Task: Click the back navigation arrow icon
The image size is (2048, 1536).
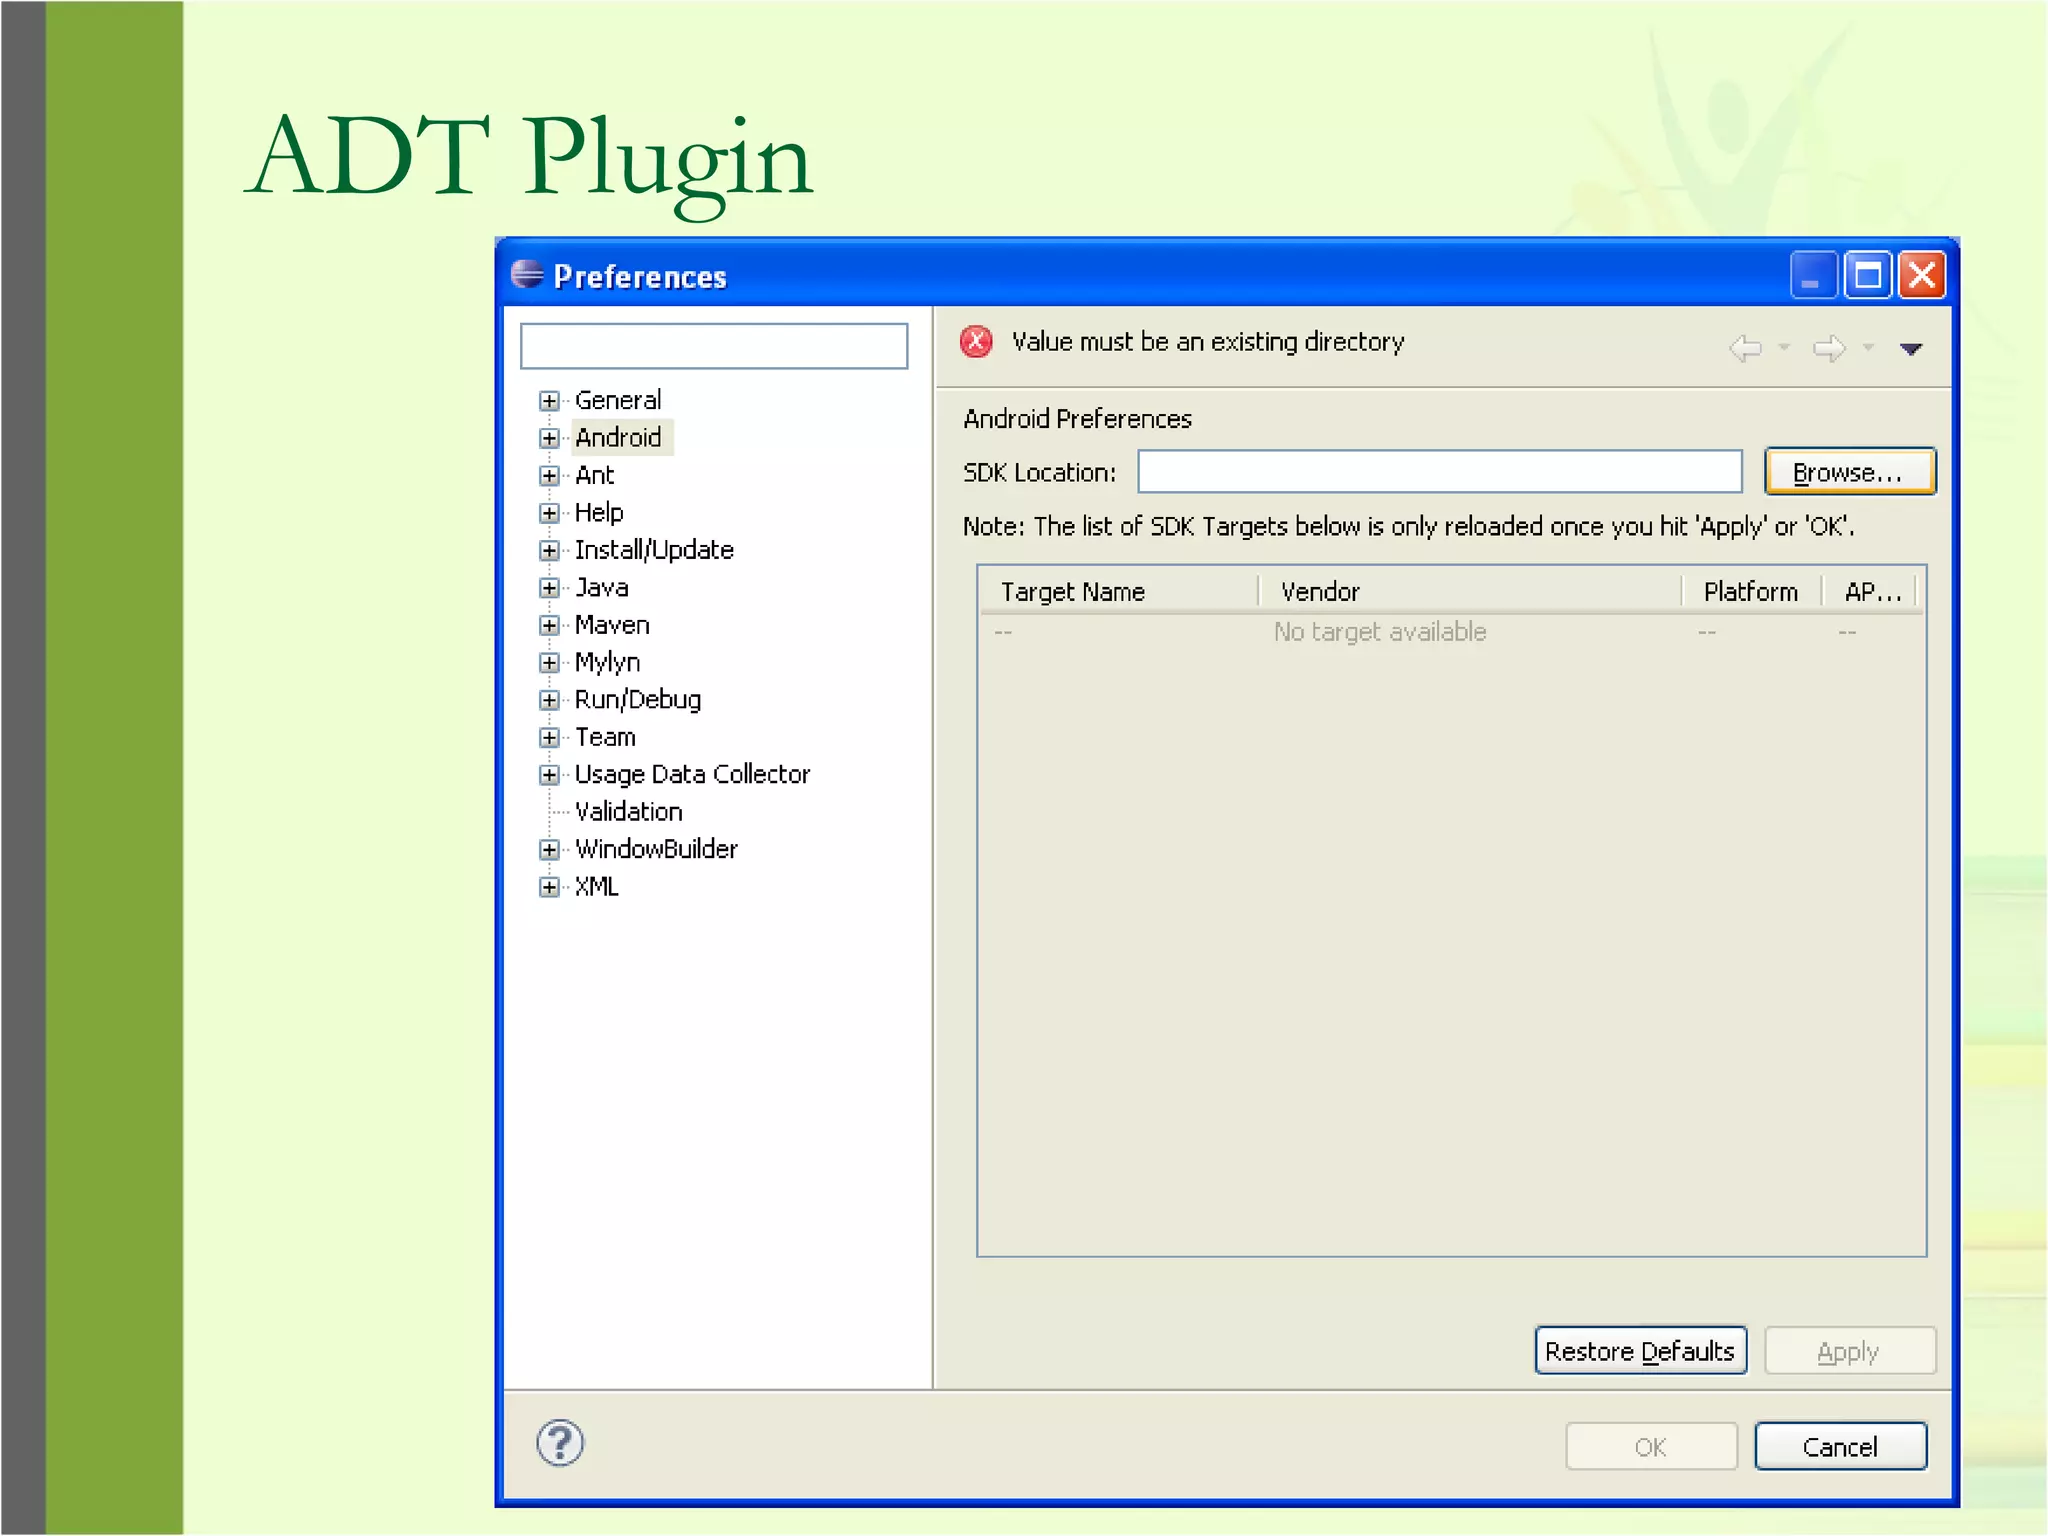Action: pos(1746,348)
